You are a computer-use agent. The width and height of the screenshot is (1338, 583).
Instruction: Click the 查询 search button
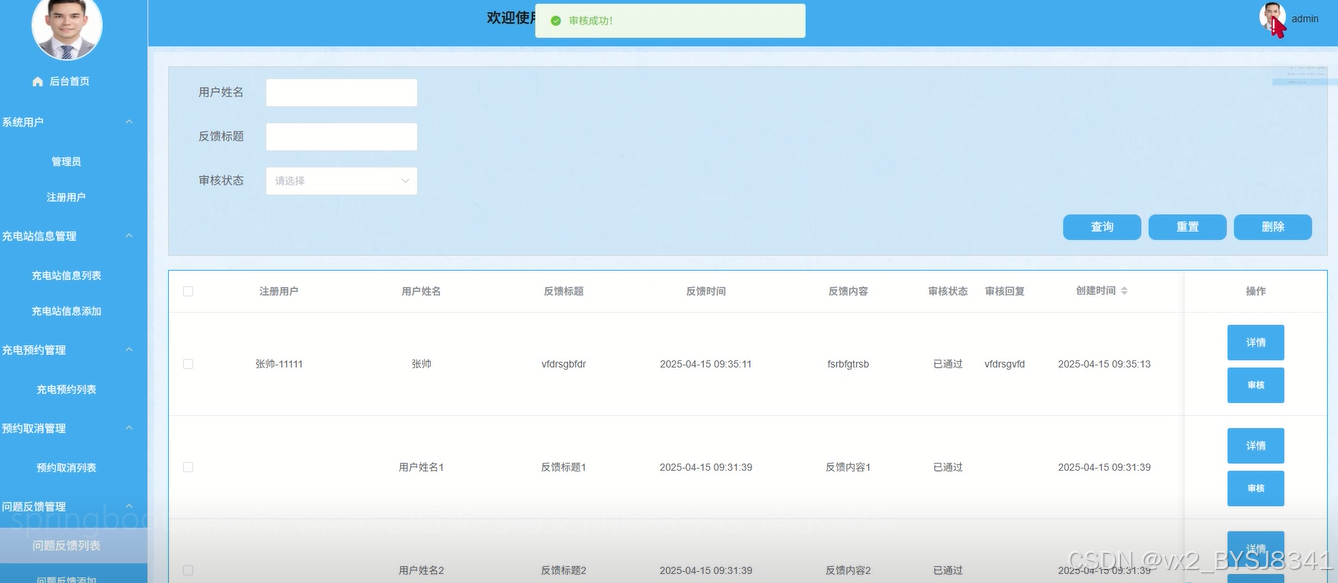[1101, 227]
